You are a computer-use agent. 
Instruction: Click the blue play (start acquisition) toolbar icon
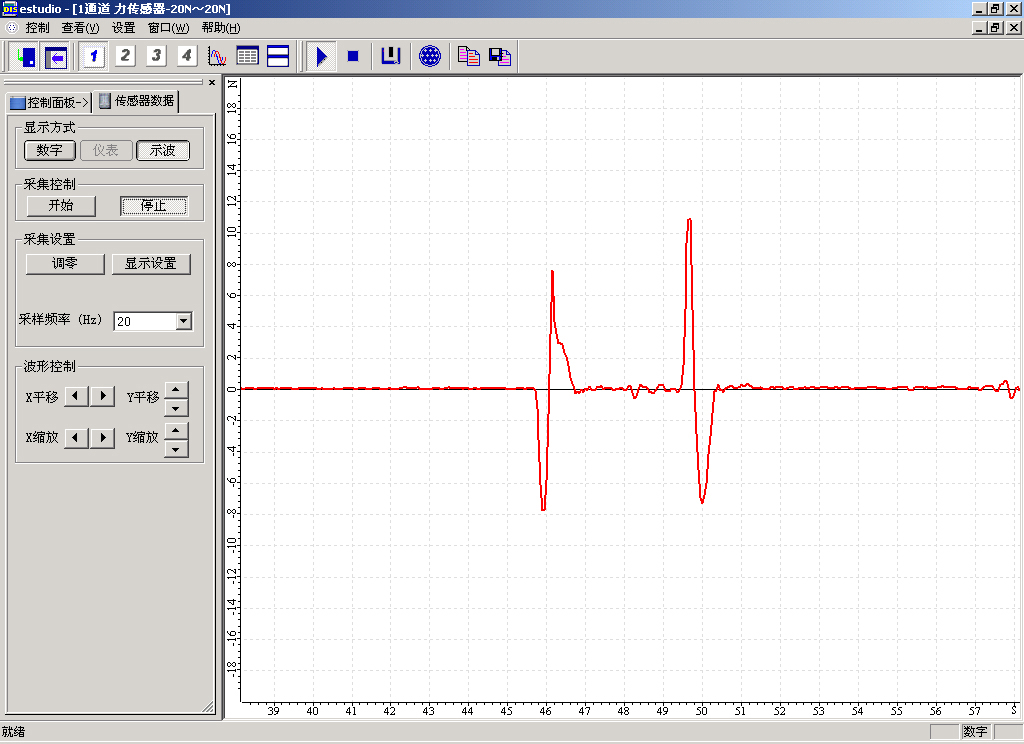point(321,56)
